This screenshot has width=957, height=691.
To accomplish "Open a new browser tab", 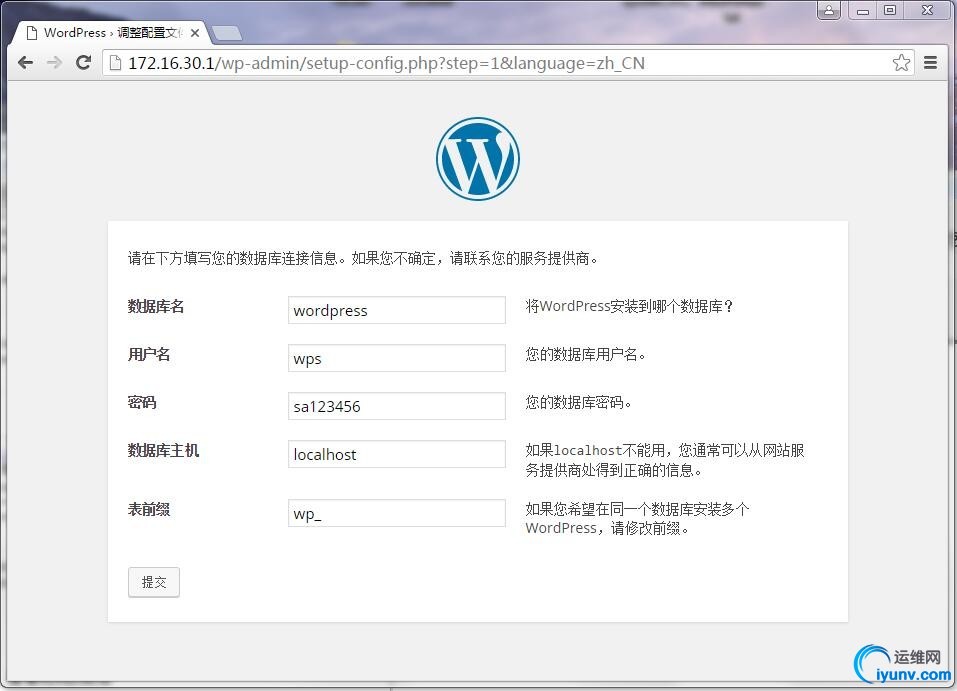I will (226, 34).
